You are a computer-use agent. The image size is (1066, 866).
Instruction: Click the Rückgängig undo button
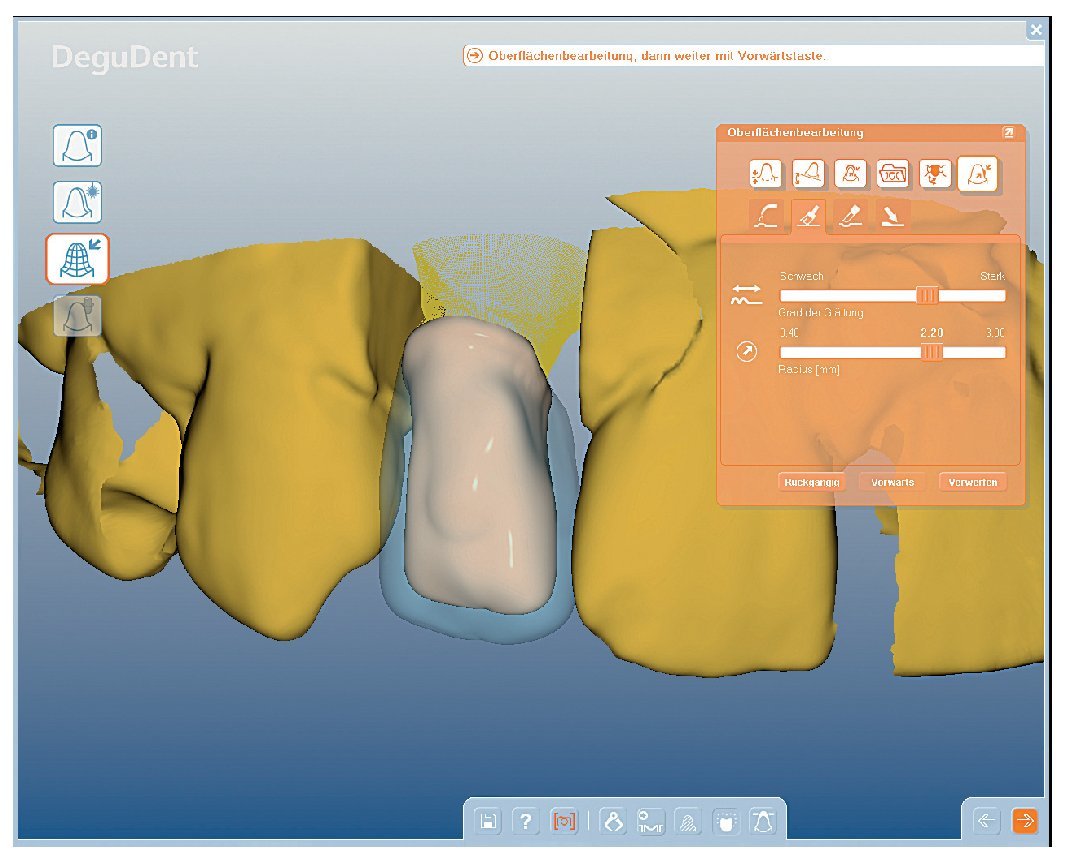[811, 482]
